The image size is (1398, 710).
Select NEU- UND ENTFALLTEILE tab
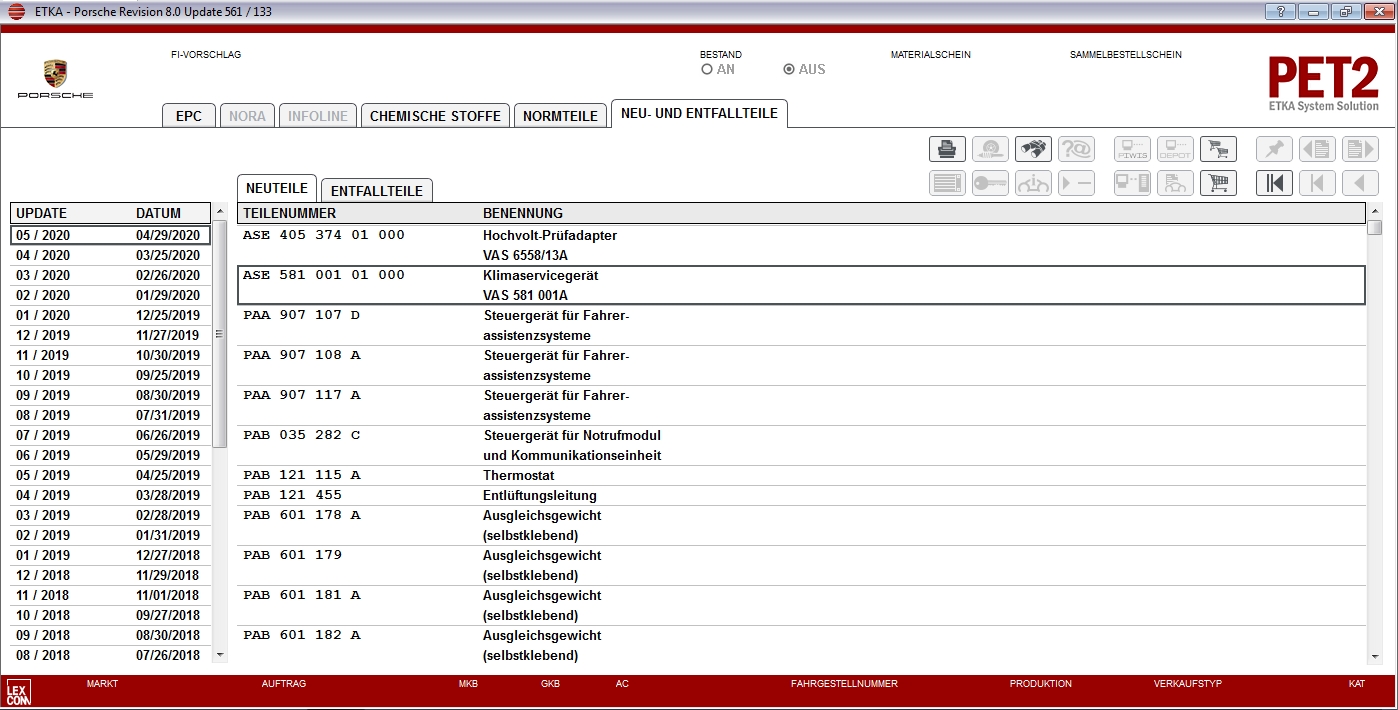click(699, 114)
